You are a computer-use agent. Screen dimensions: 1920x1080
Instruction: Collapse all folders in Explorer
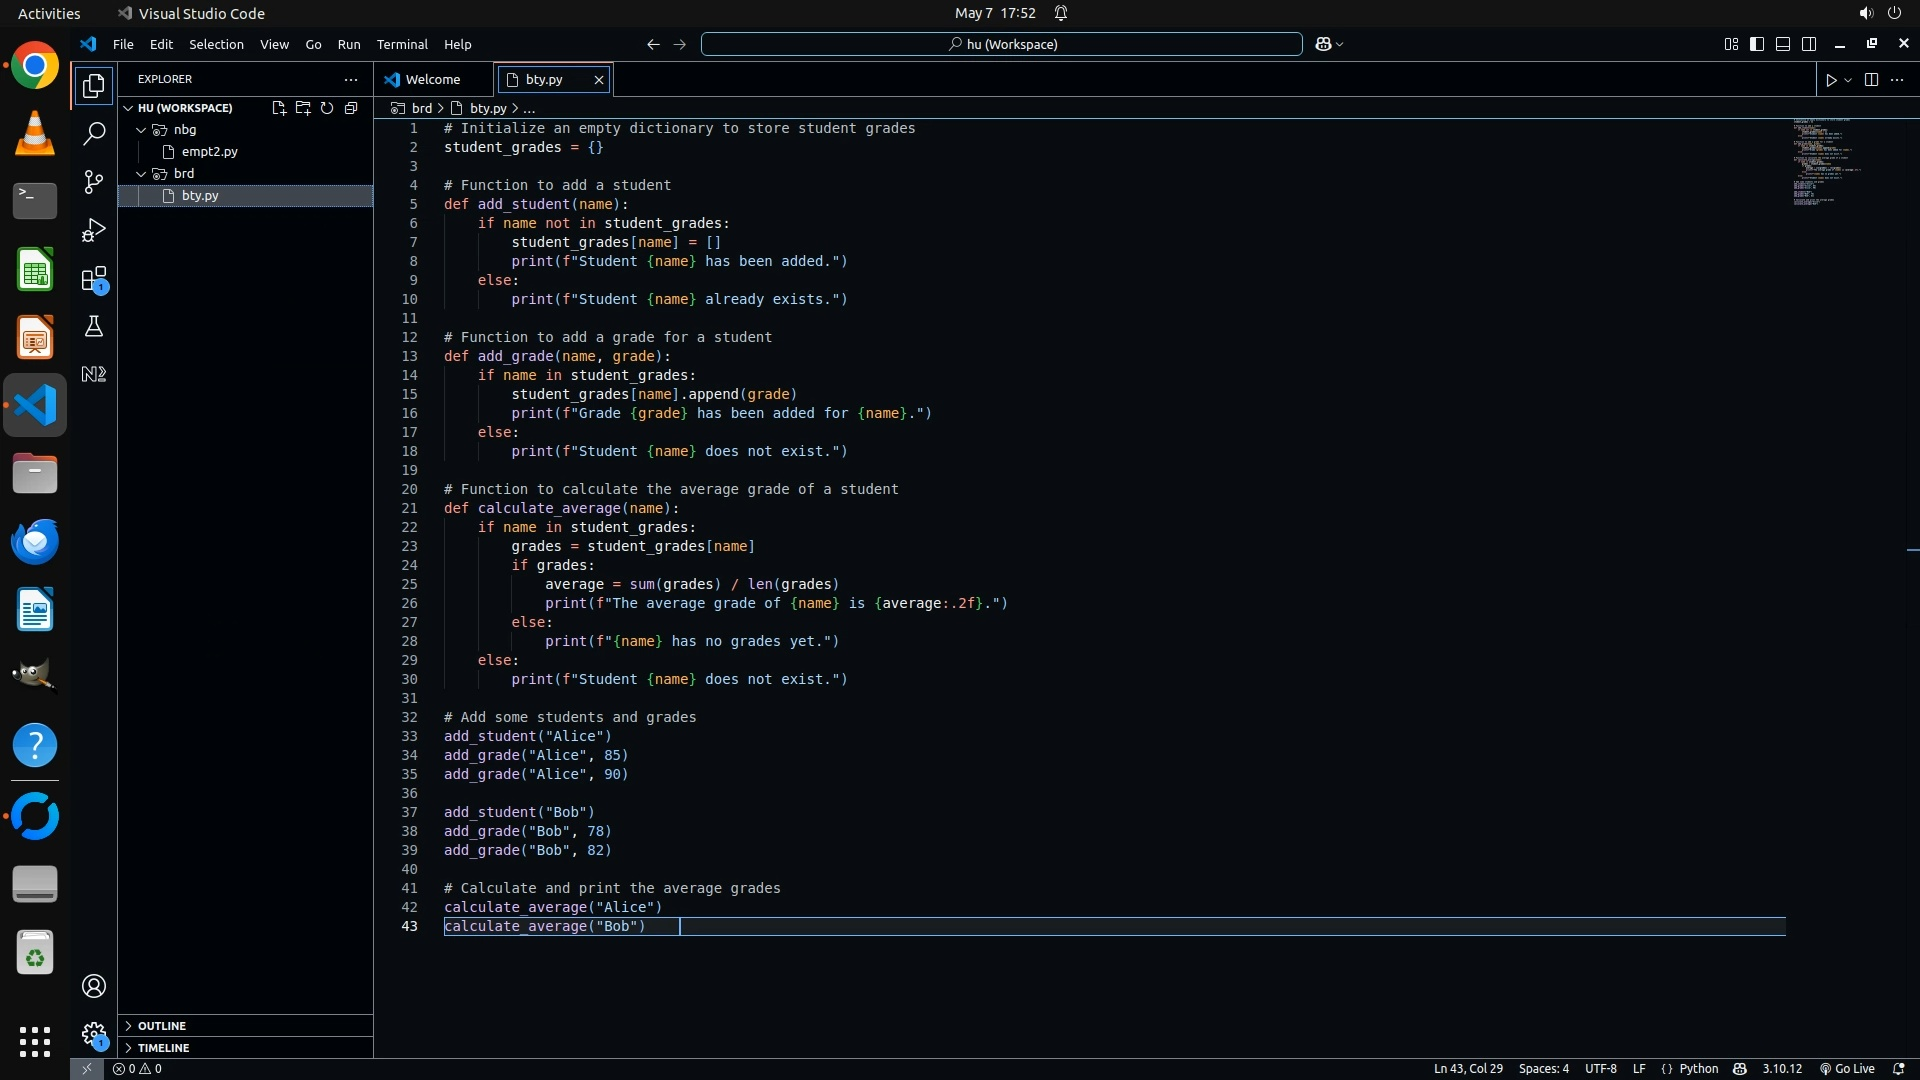351,108
